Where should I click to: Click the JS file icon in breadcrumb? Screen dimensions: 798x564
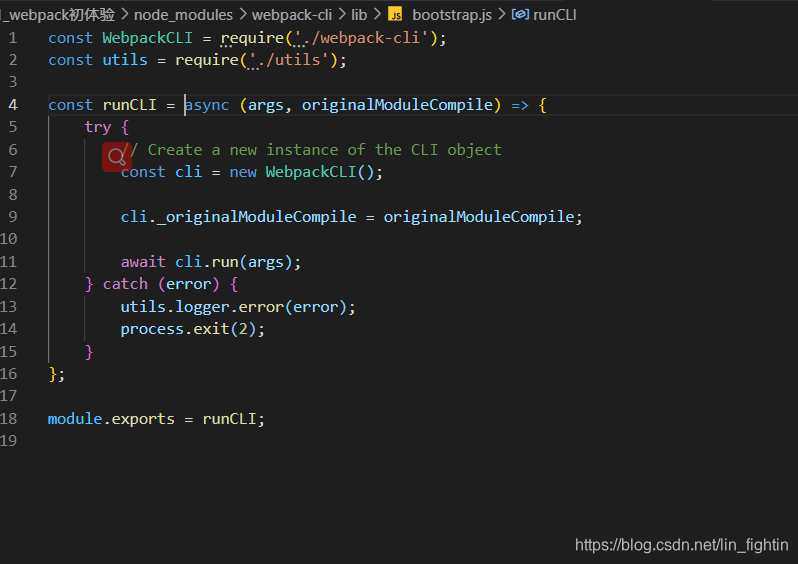click(x=395, y=14)
